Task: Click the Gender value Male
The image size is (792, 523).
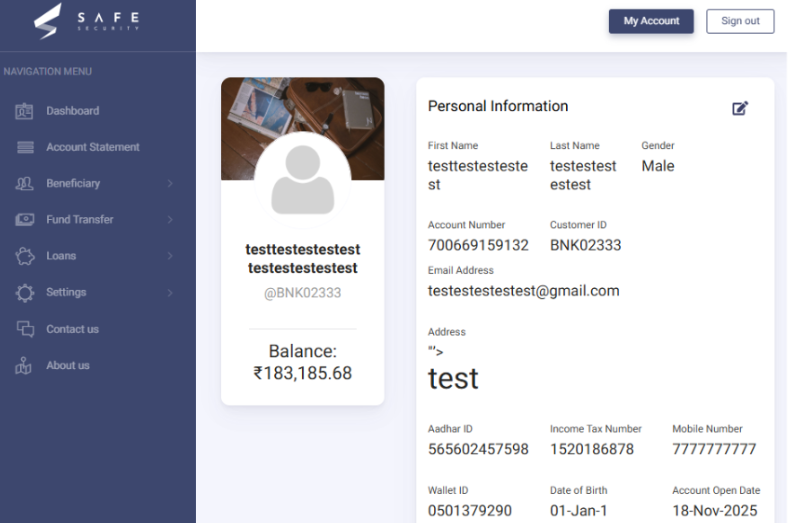Action: (x=658, y=166)
